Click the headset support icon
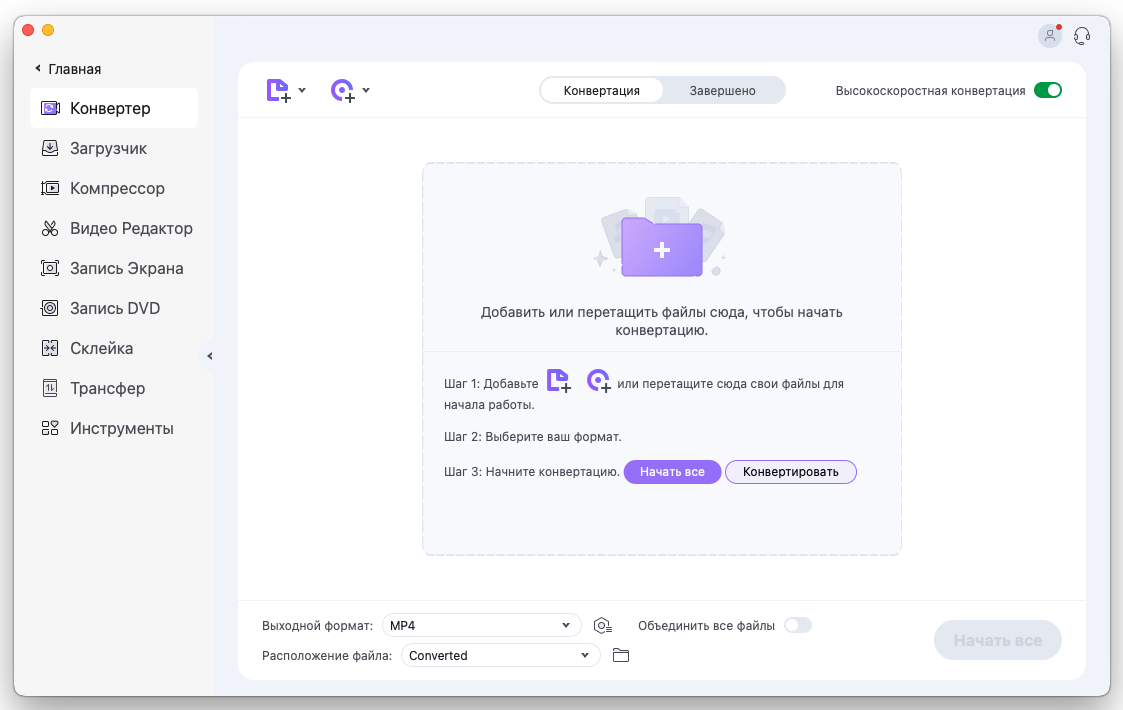Viewport: 1123px width, 710px height. pos(1082,36)
